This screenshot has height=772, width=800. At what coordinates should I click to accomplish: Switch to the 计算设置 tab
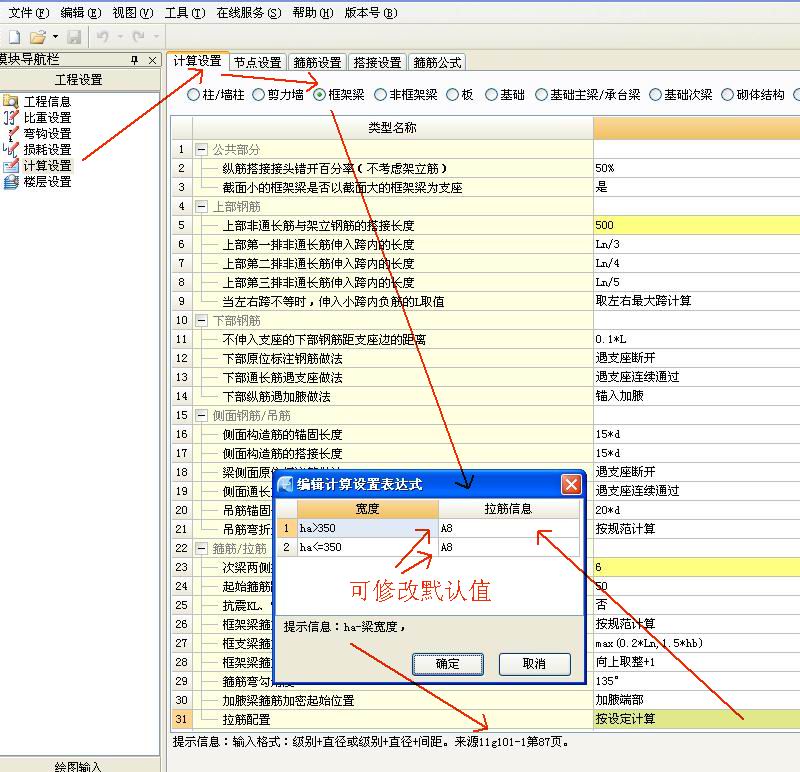point(197,61)
